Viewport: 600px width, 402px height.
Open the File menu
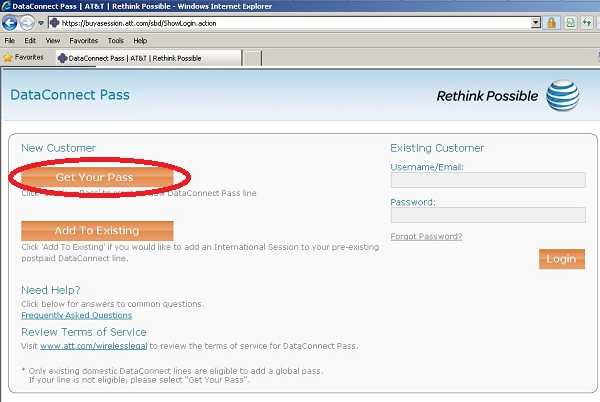pyautogui.click(x=10, y=41)
